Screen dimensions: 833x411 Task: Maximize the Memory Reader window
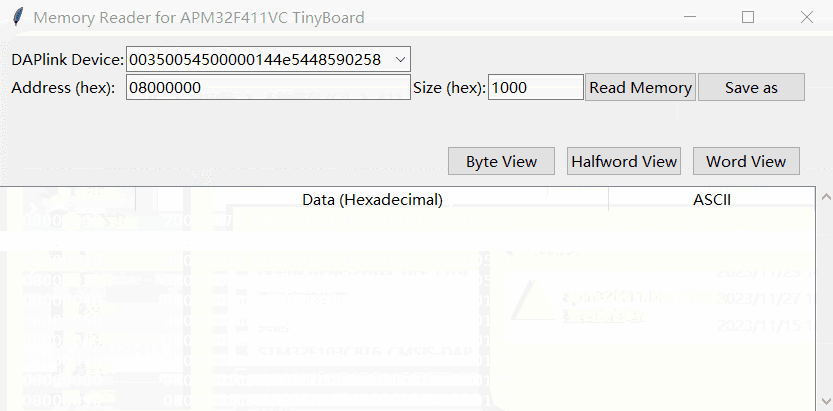(x=748, y=17)
